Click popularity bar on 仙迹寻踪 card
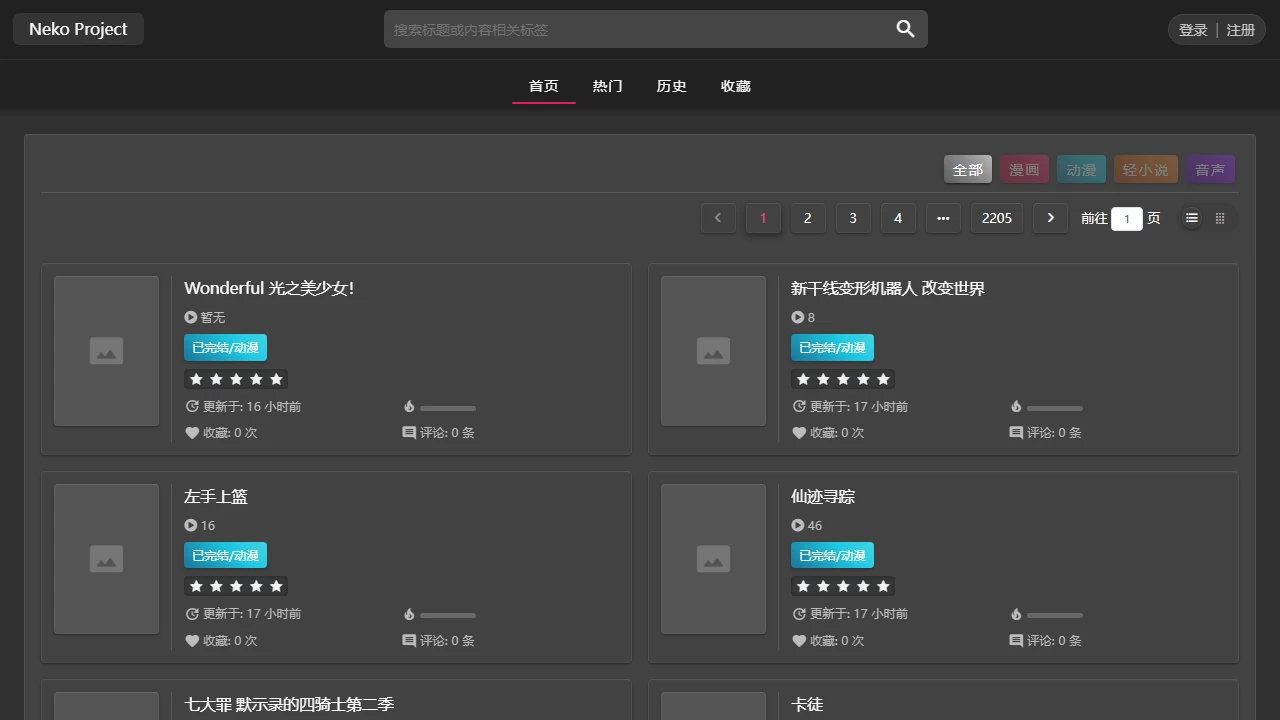Image resolution: width=1280 pixels, height=720 pixels. tap(1054, 615)
